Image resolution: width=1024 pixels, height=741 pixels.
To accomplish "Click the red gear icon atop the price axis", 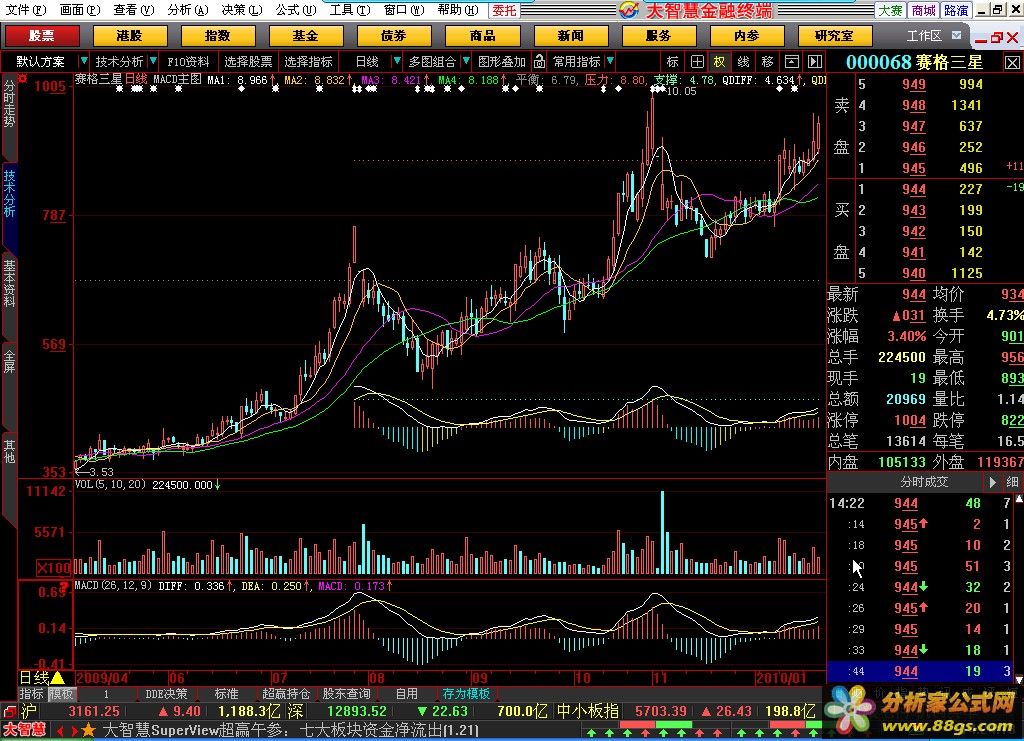I will pos(22,78).
